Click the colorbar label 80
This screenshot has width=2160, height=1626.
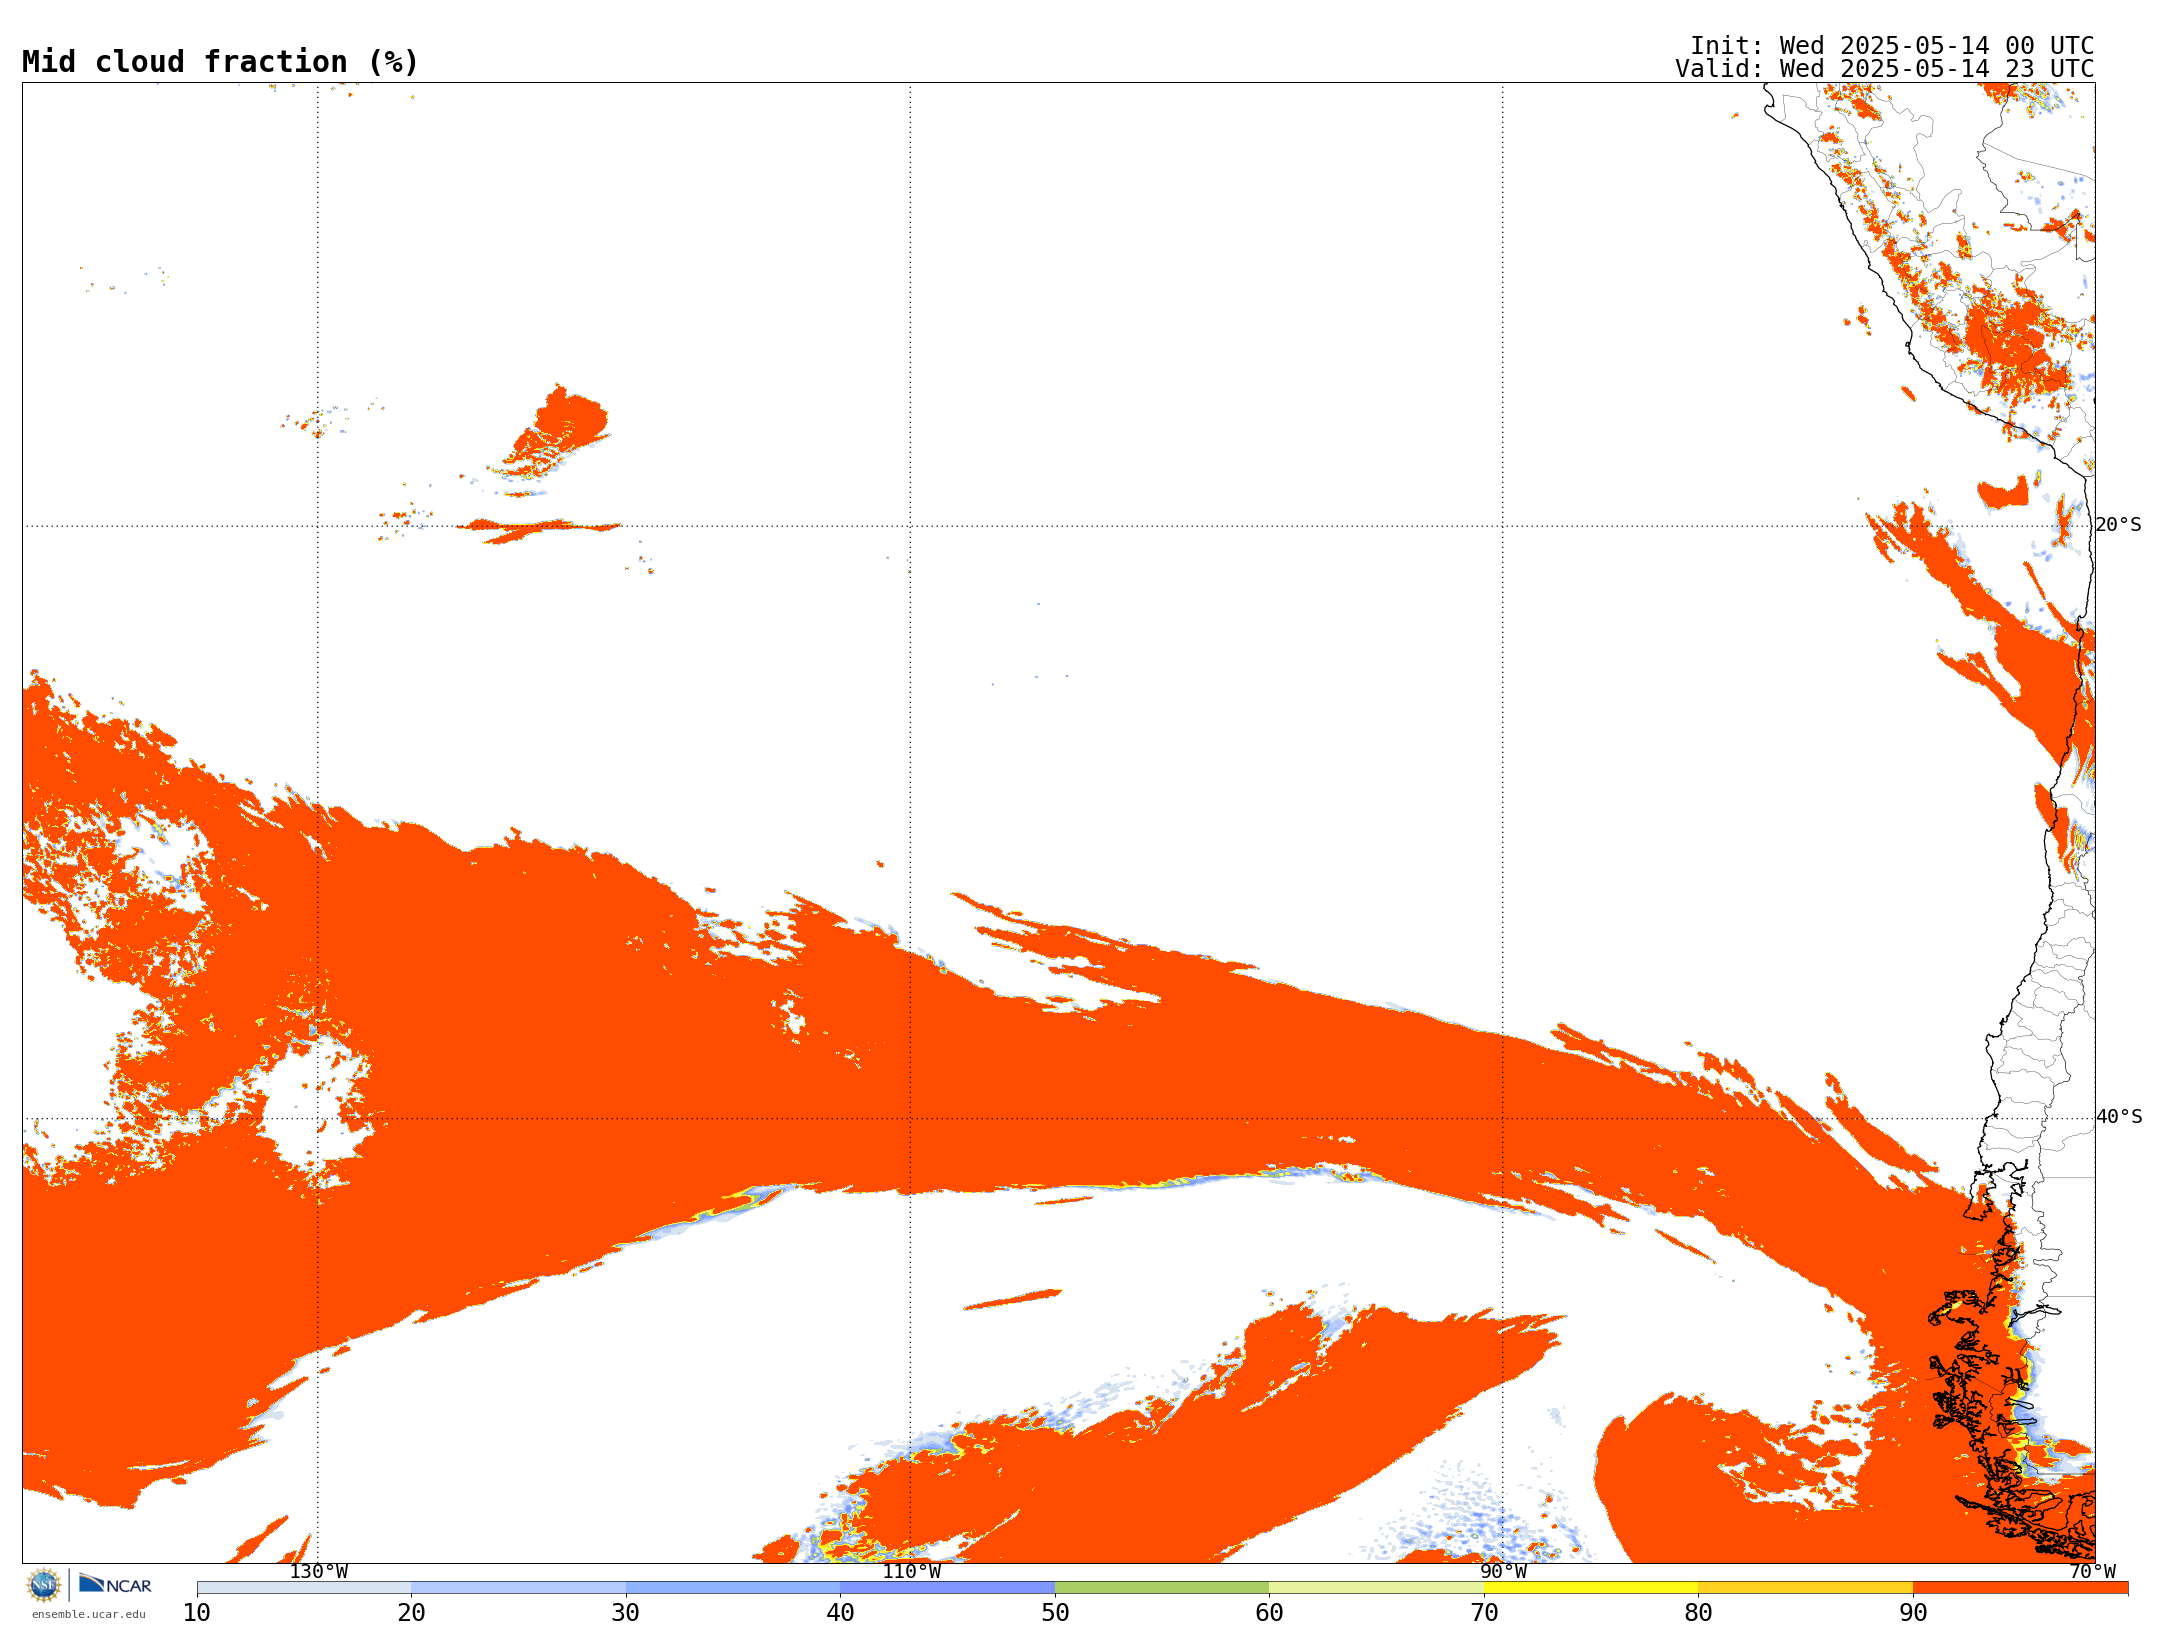pos(1698,1613)
